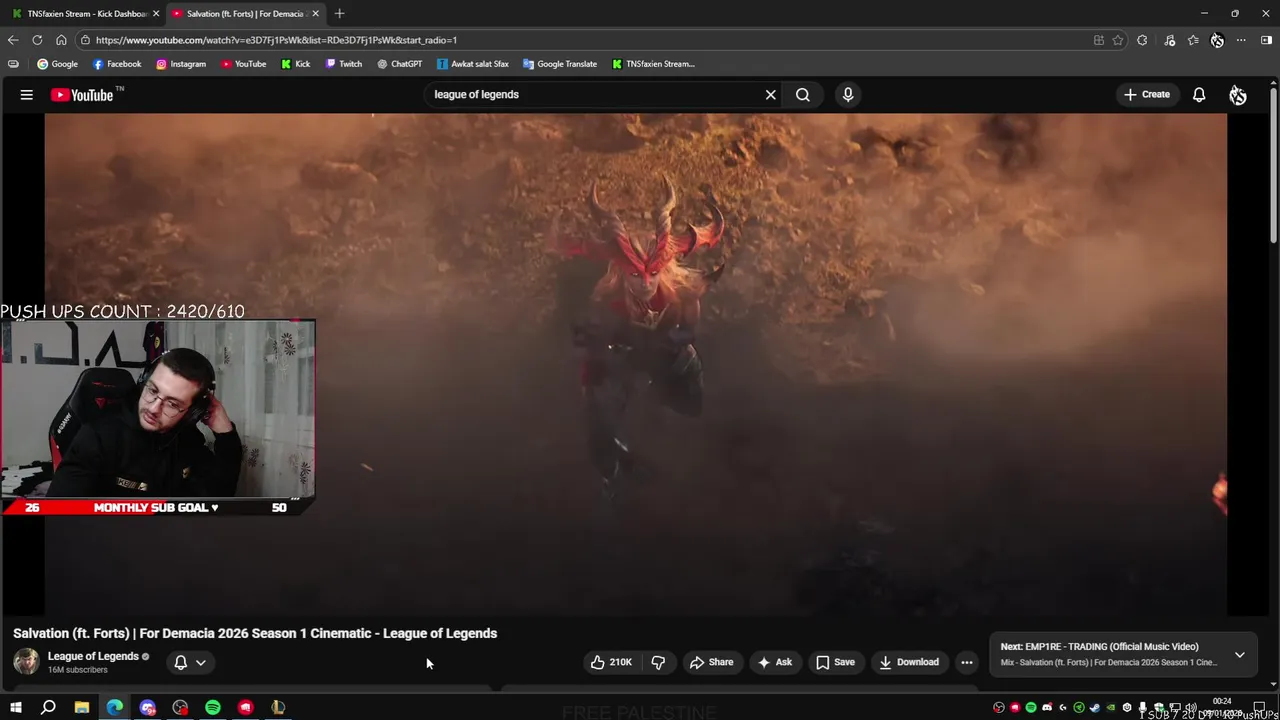Open File Explorer from taskbar
Screen dimensions: 1280x720
(82, 708)
